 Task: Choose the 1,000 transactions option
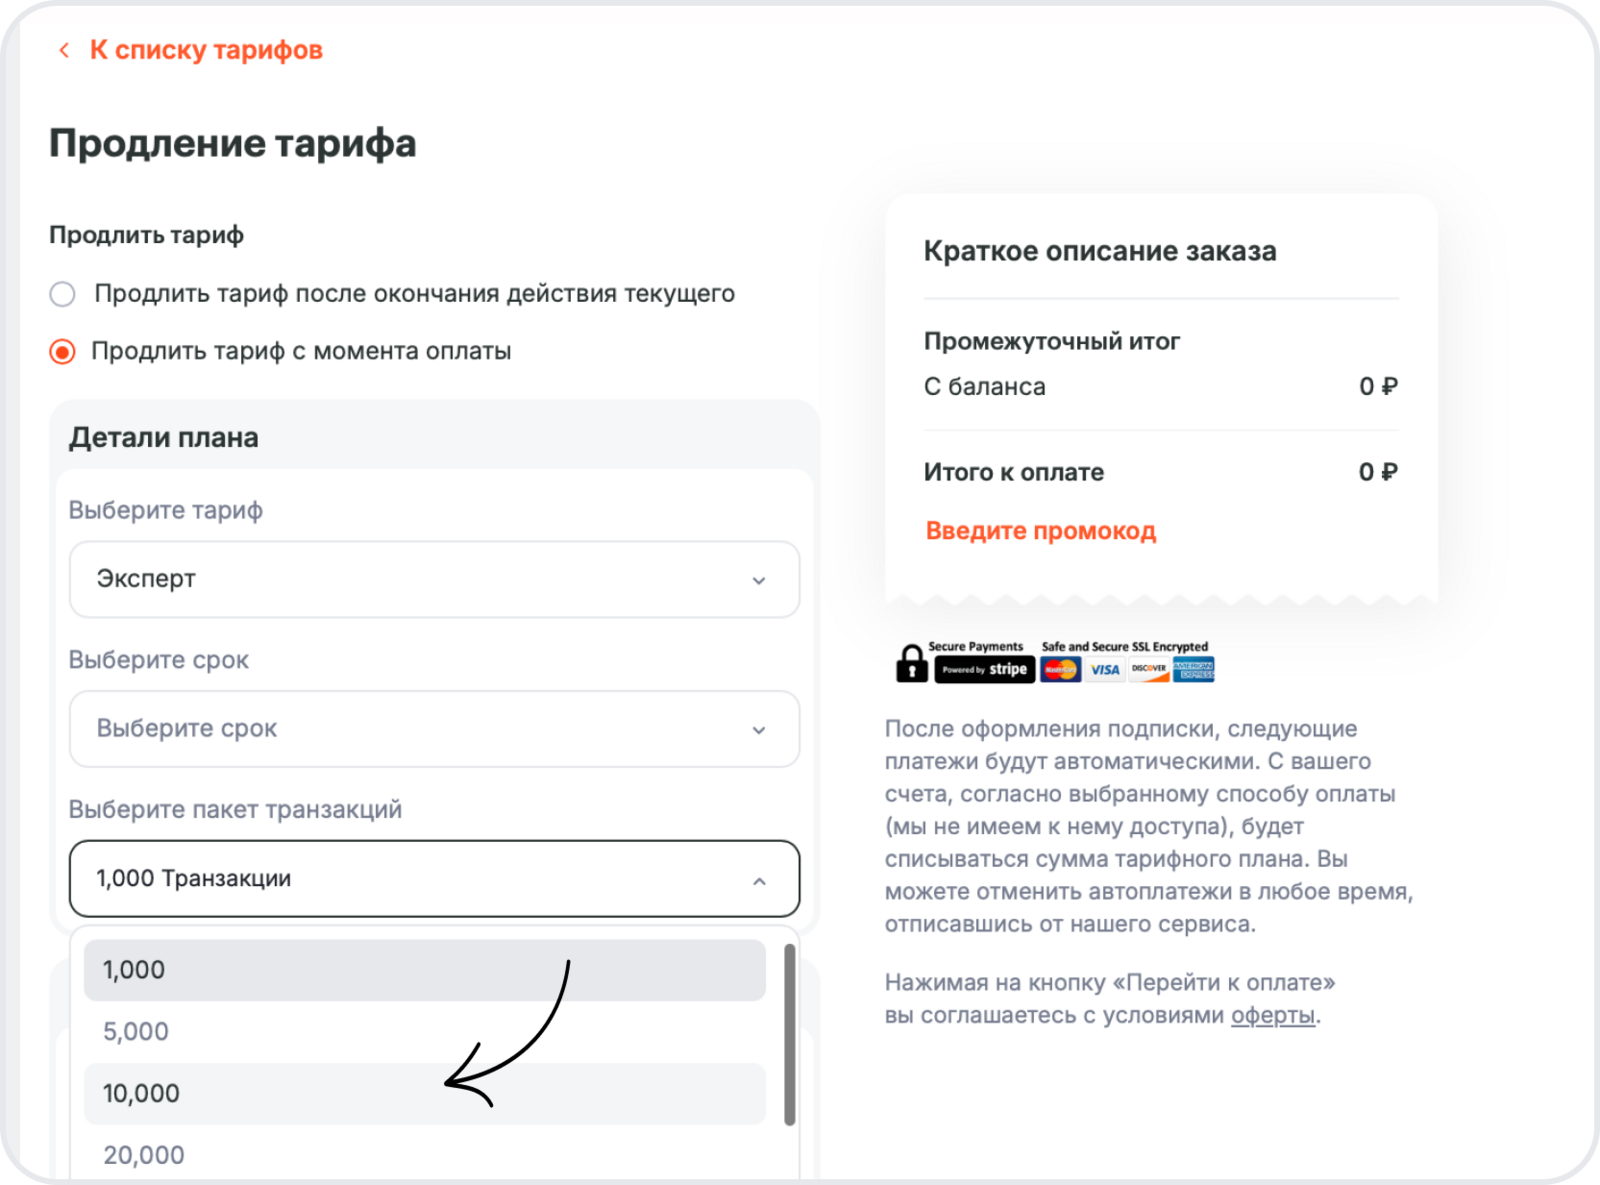tap(424, 970)
